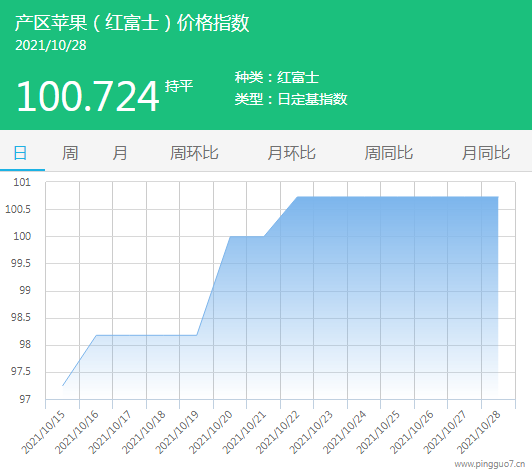The image size is (532, 475).
Task: Click the 类型：日定基指数 type text
Action: coord(291,99)
